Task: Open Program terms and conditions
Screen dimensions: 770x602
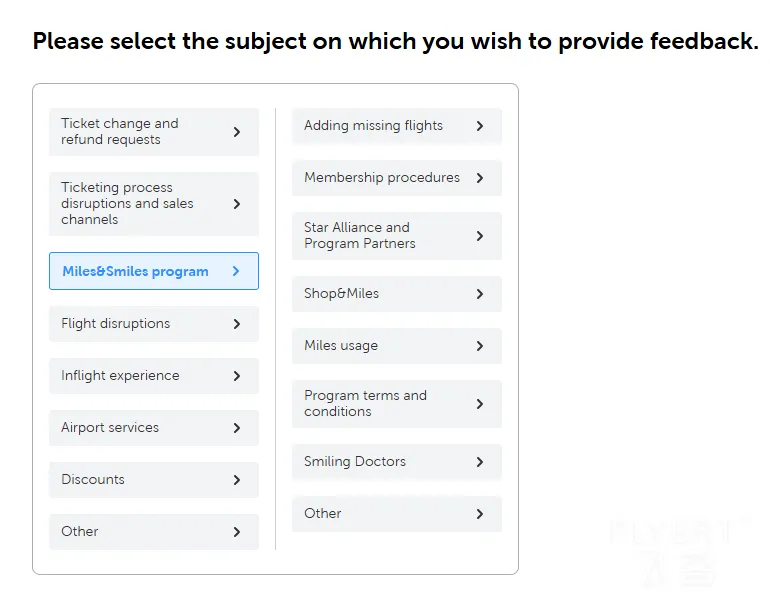Action: click(x=397, y=404)
